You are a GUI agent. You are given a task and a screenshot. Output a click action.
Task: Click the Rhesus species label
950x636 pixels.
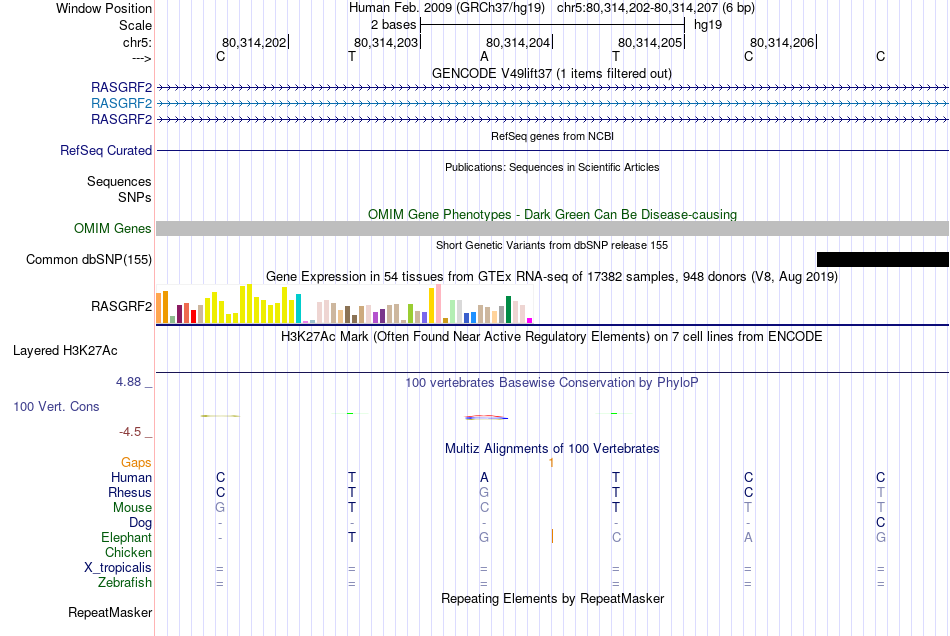tap(130, 492)
